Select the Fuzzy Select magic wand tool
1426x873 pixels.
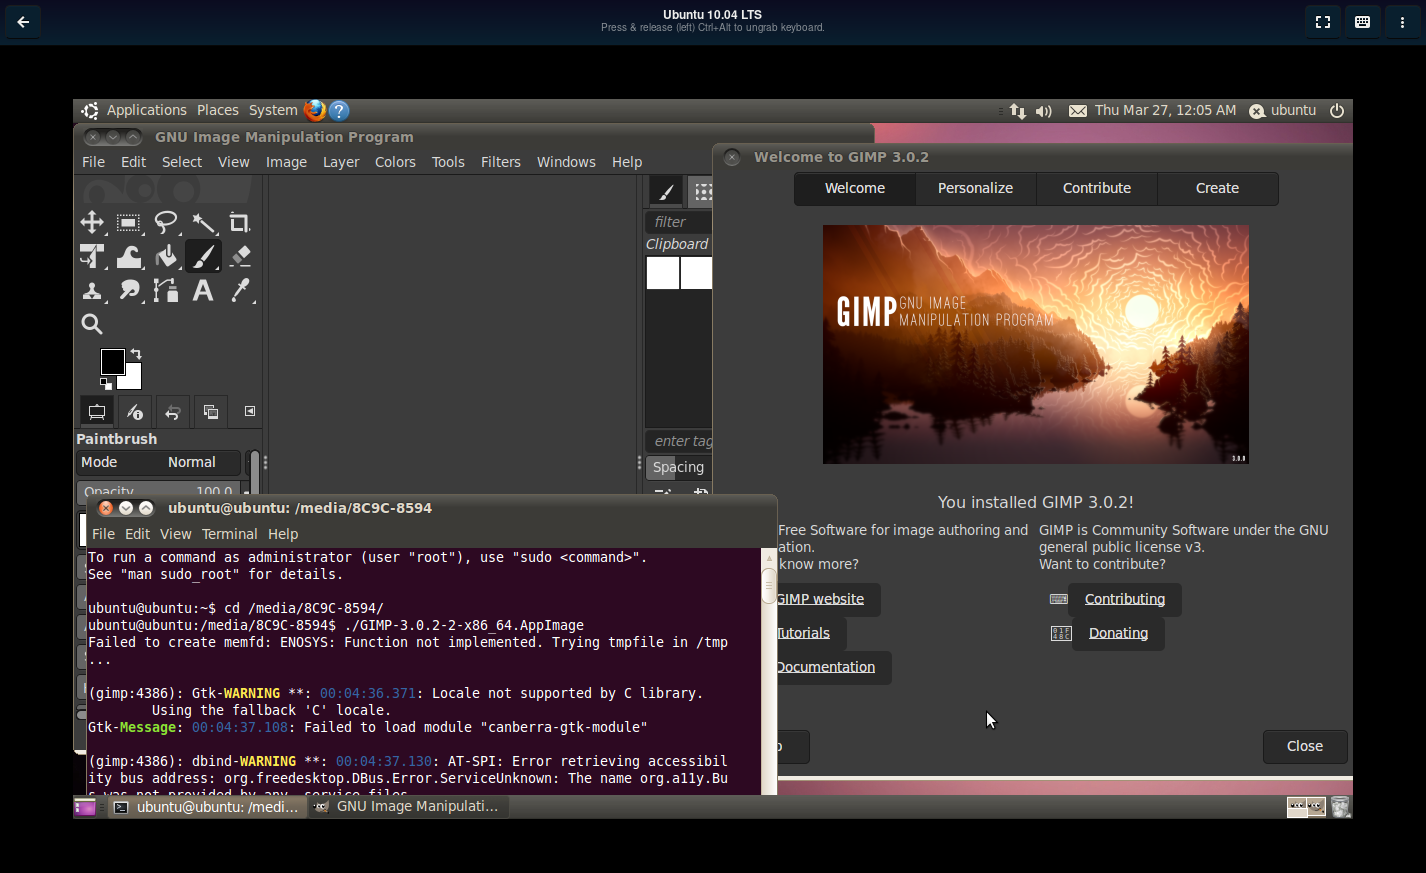203,222
